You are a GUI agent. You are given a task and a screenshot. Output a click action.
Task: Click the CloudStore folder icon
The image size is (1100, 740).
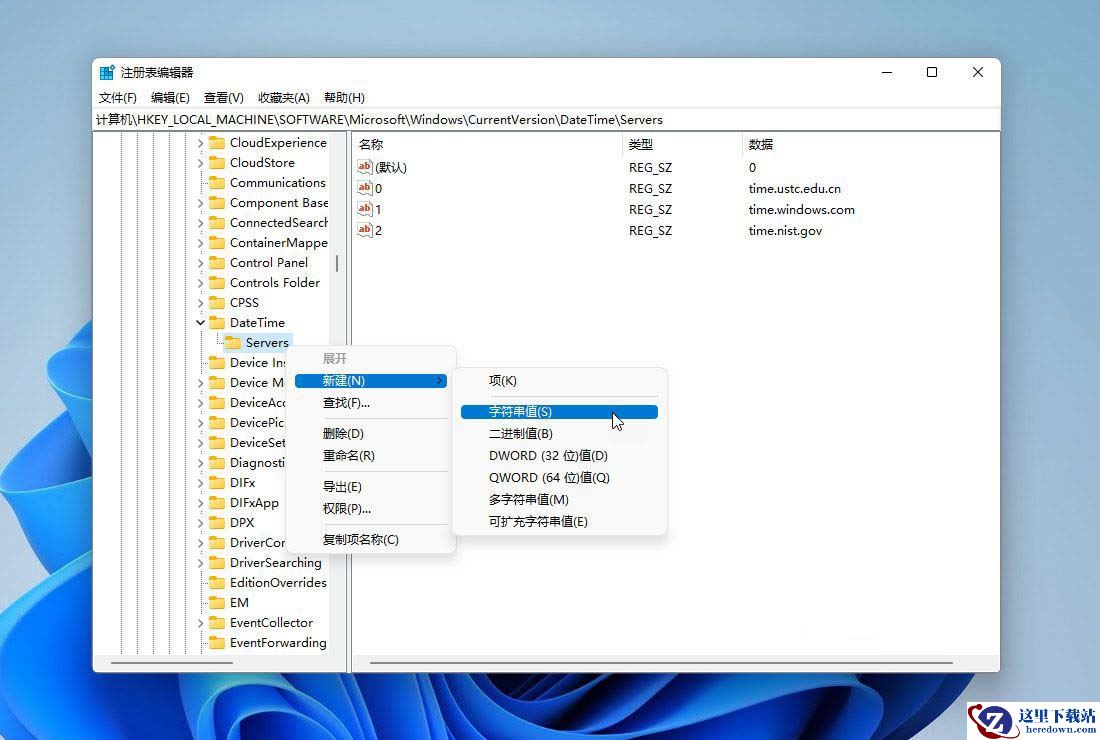tap(217, 163)
